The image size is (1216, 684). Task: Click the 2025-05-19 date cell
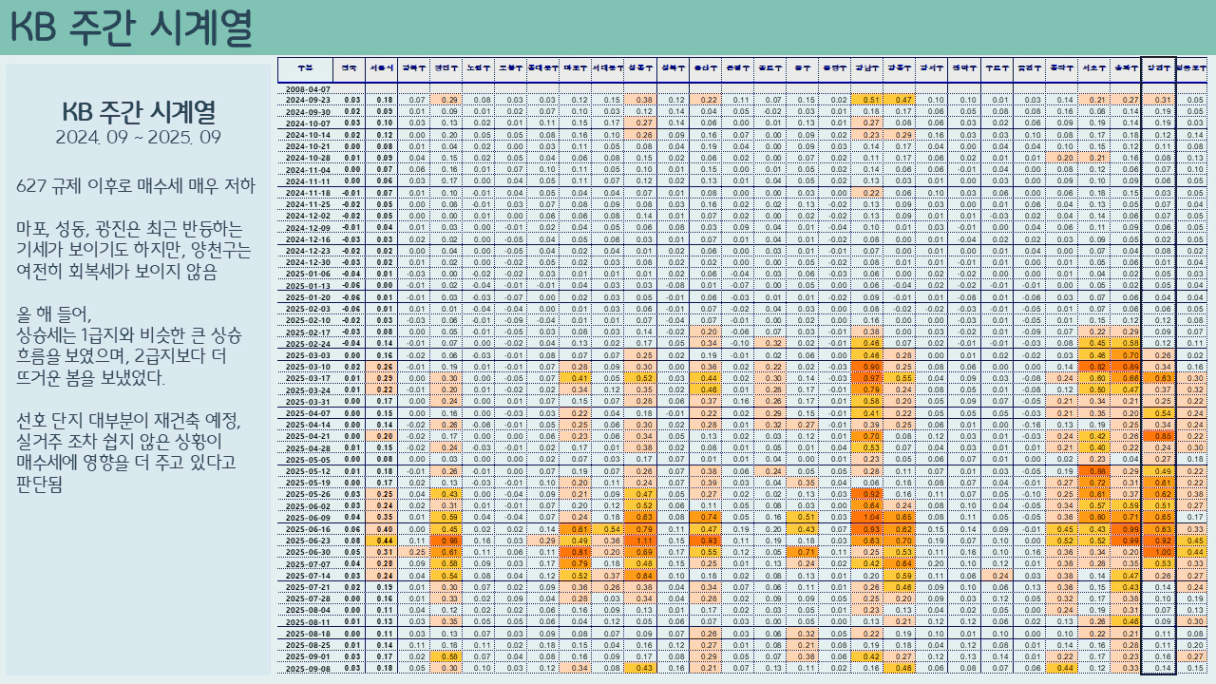(308, 482)
